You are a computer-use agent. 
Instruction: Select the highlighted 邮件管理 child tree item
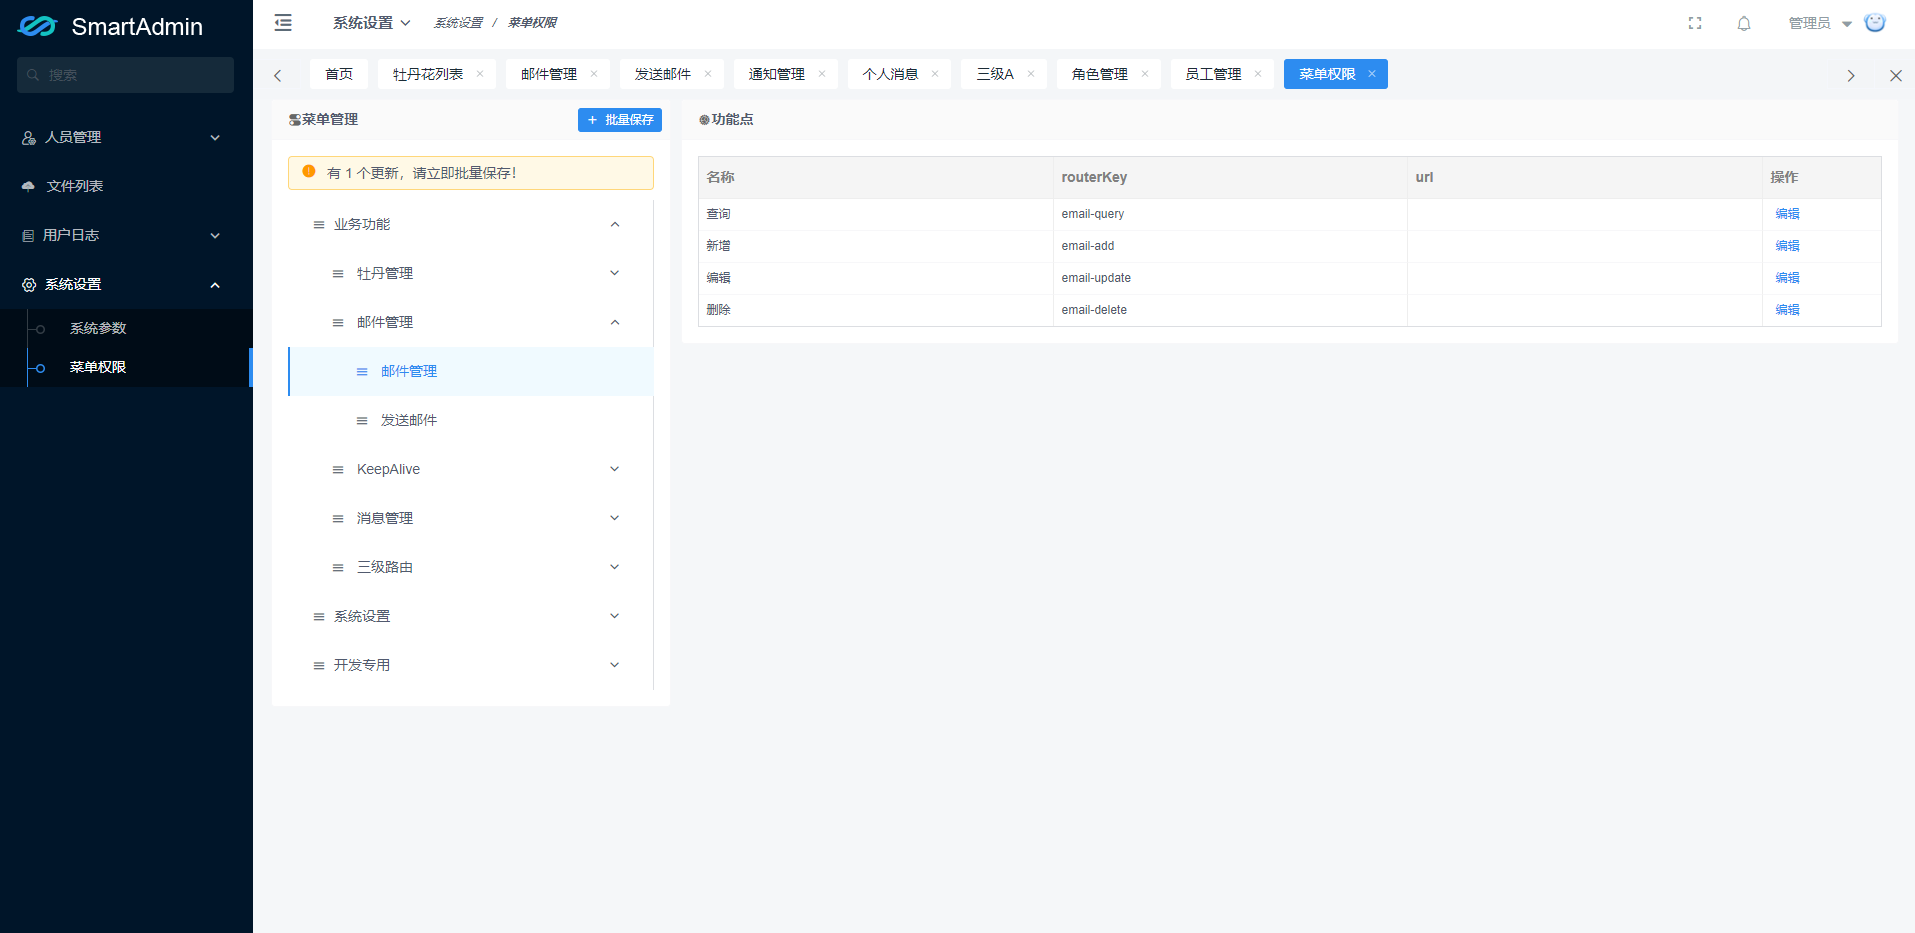coord(471,371)
